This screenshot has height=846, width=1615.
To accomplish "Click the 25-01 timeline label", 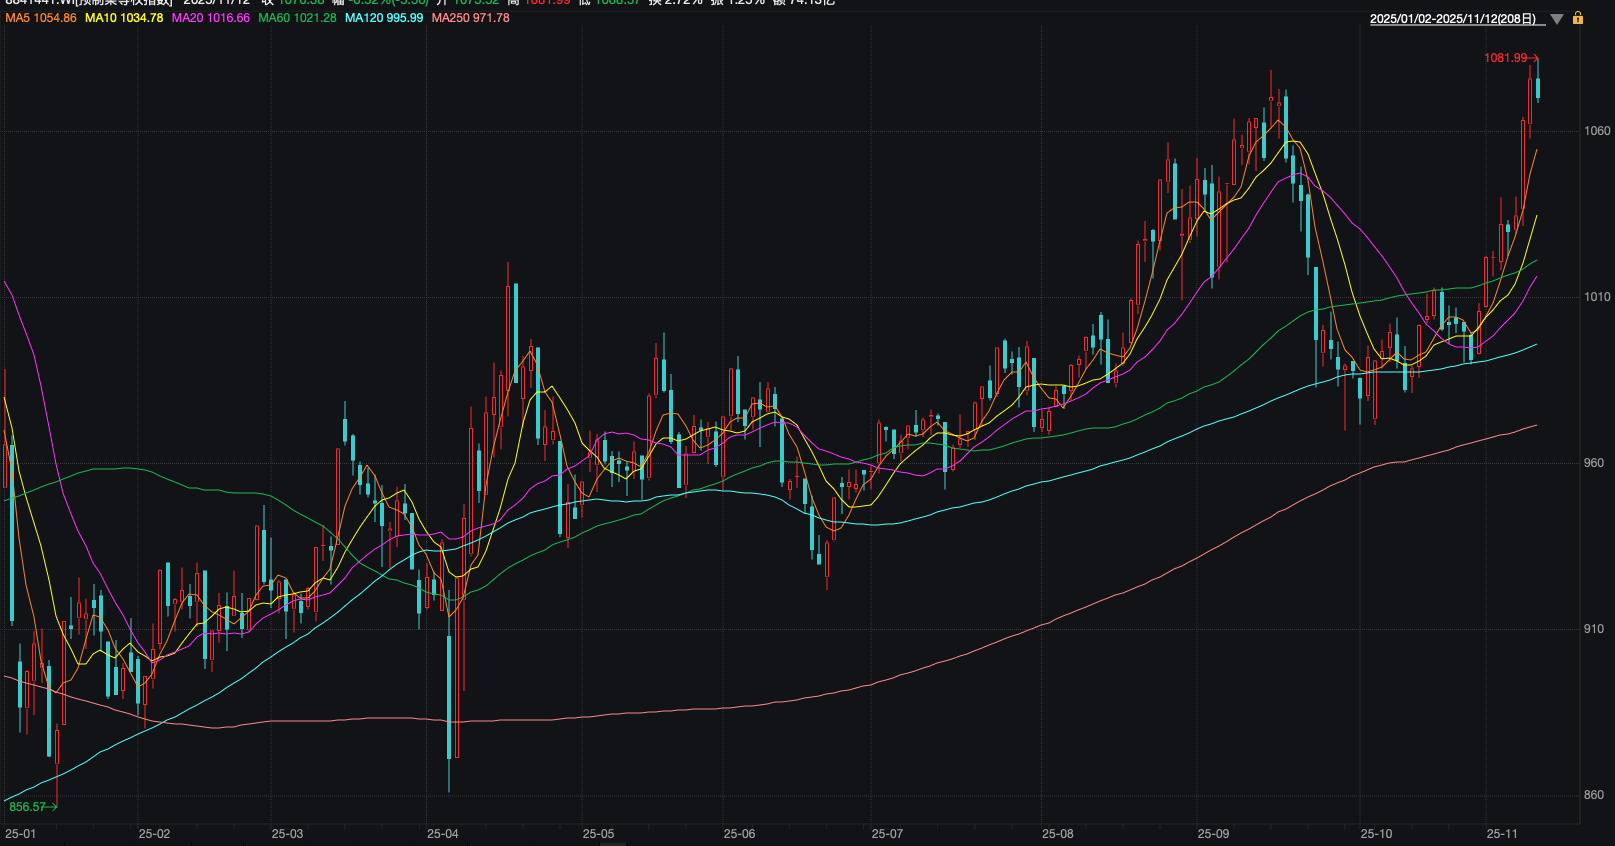I will point(20,834).
